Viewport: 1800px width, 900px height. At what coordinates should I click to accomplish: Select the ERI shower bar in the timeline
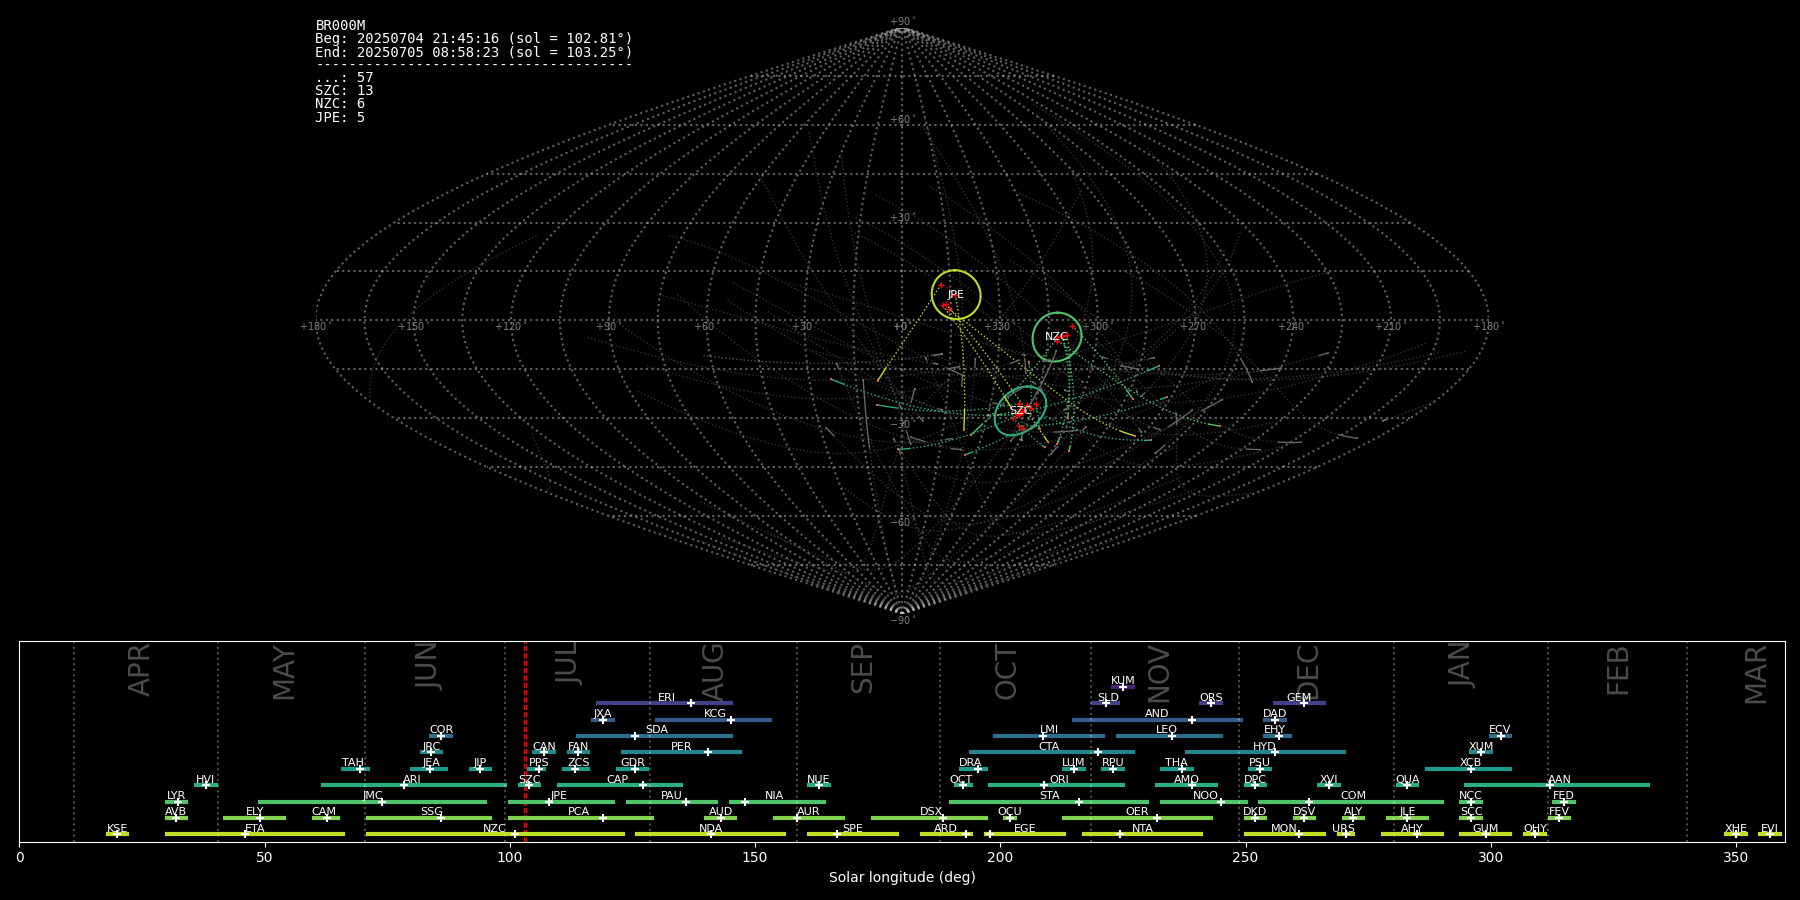coord(664,703)
